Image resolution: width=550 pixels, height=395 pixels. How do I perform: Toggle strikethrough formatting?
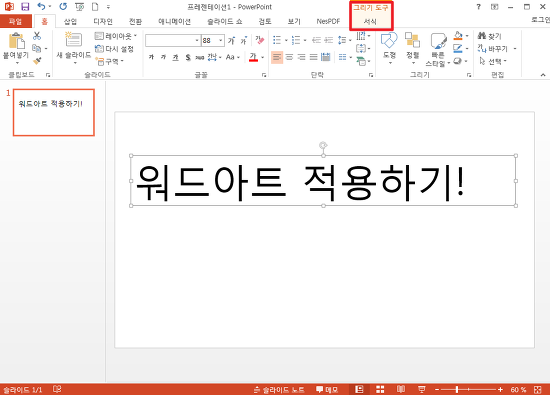200,57
